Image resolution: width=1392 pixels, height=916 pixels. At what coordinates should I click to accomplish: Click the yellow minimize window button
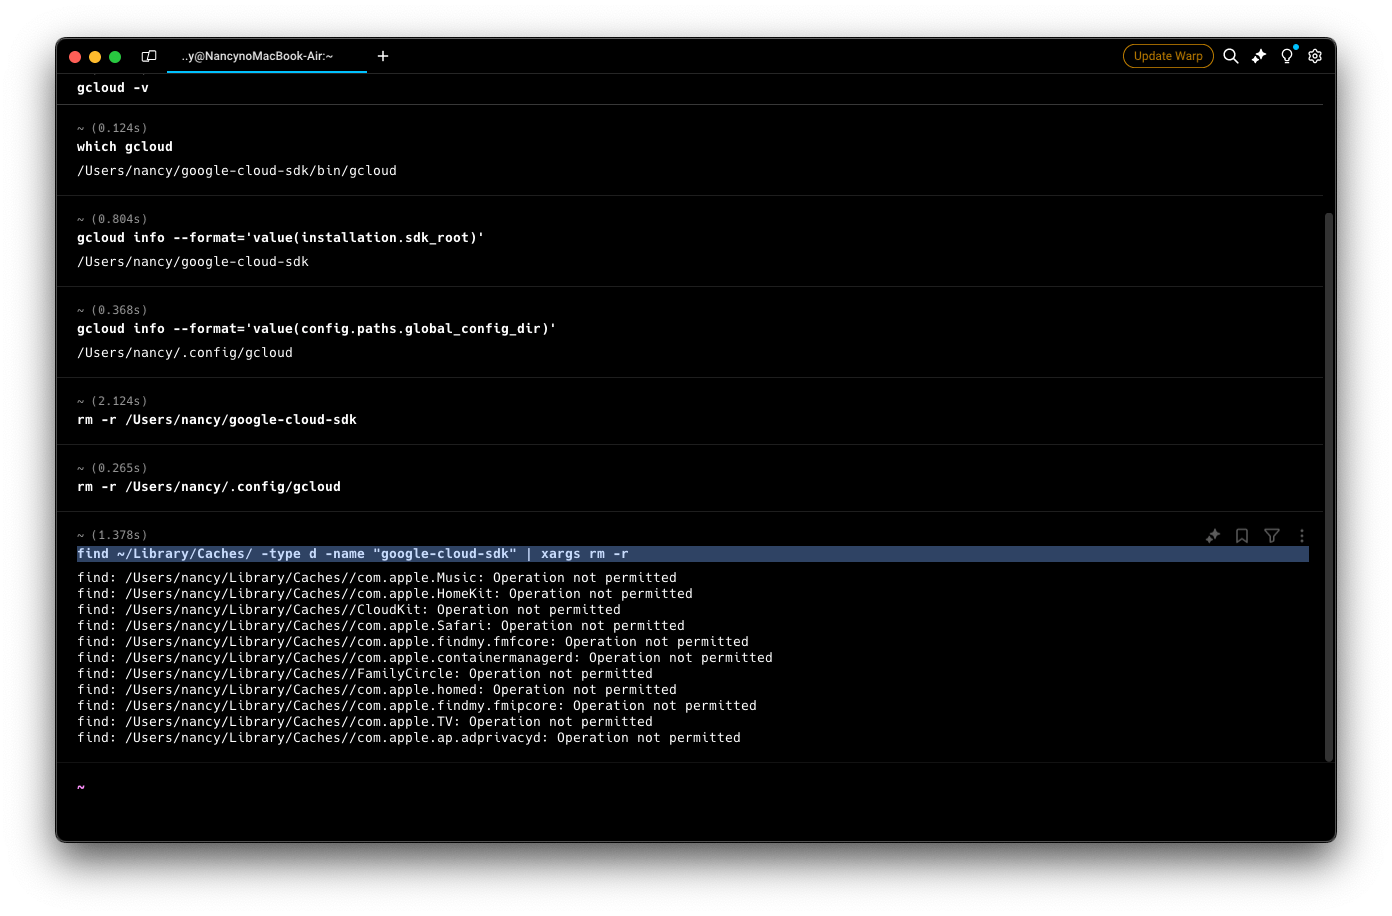95,57
